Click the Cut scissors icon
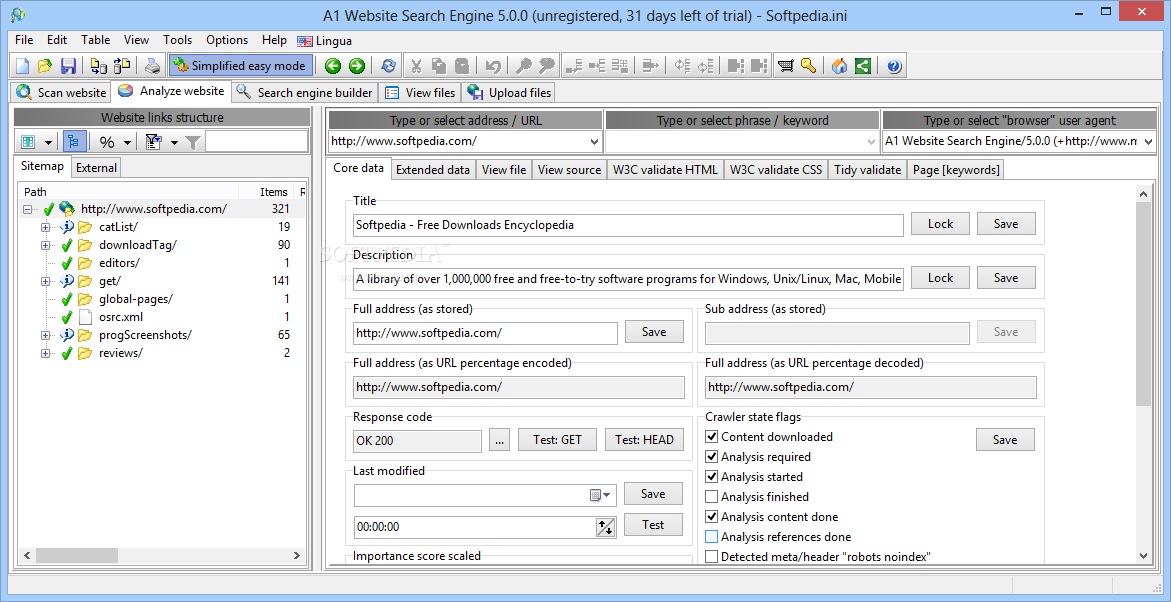 click(417, 66)
